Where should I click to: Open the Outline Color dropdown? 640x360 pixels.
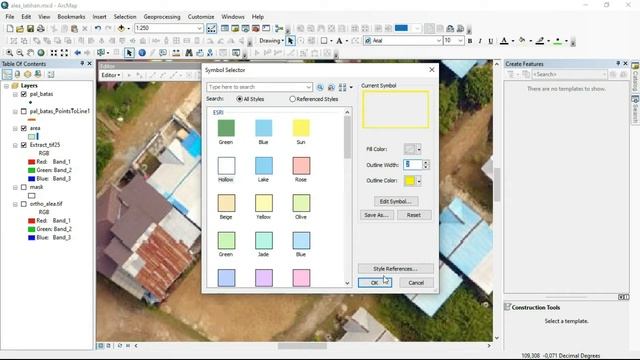coord(419,181)
